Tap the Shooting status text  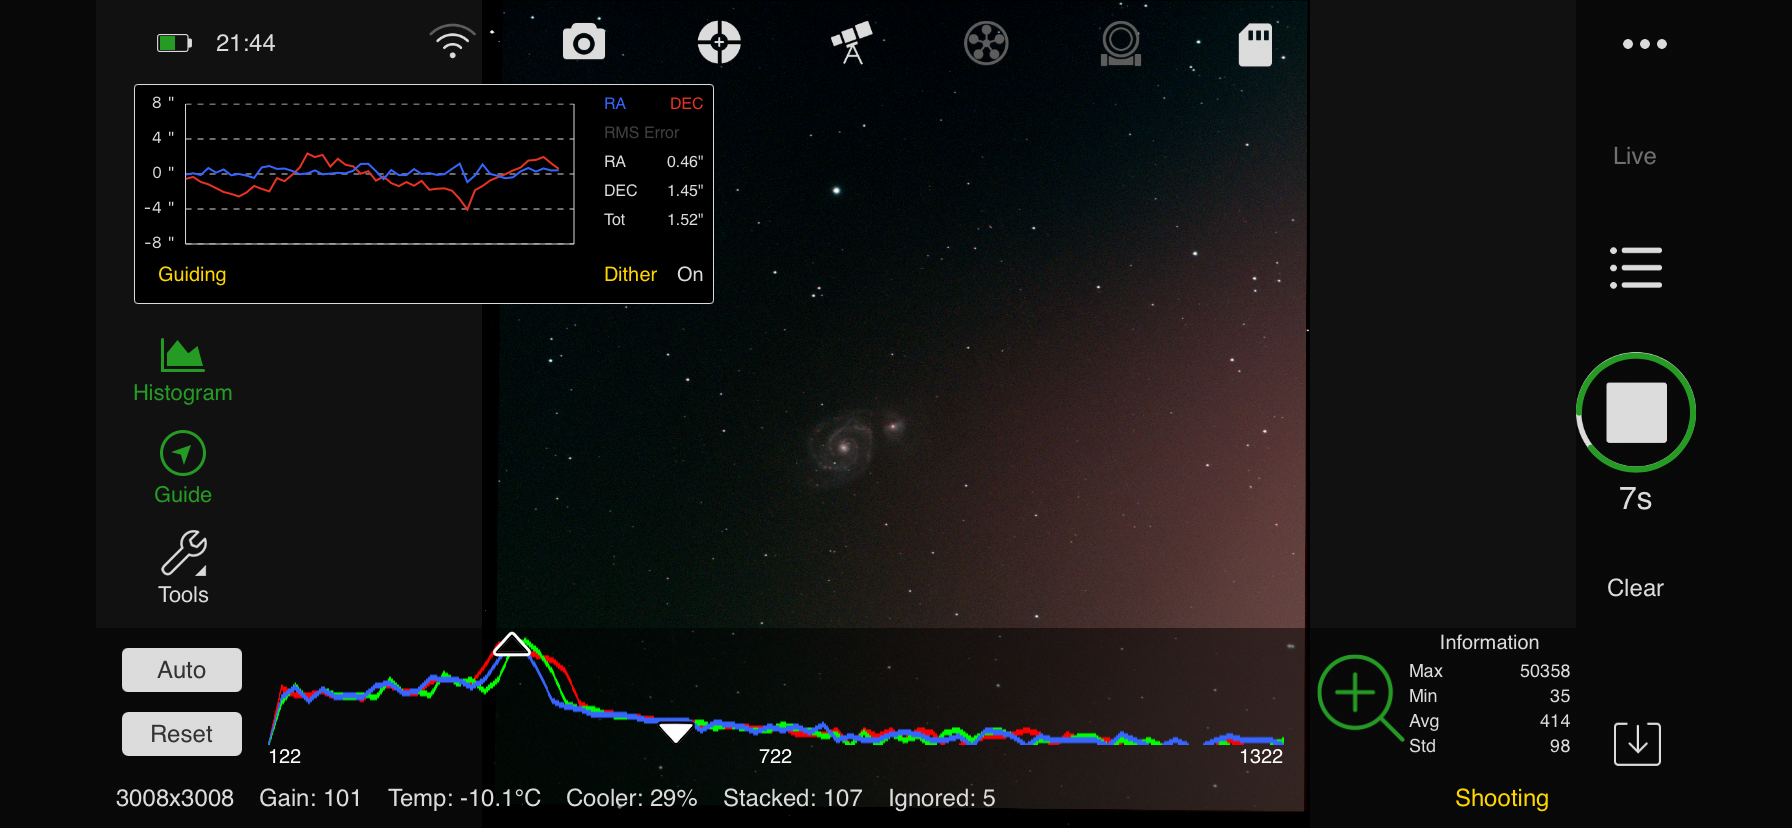click(1501, 798)
